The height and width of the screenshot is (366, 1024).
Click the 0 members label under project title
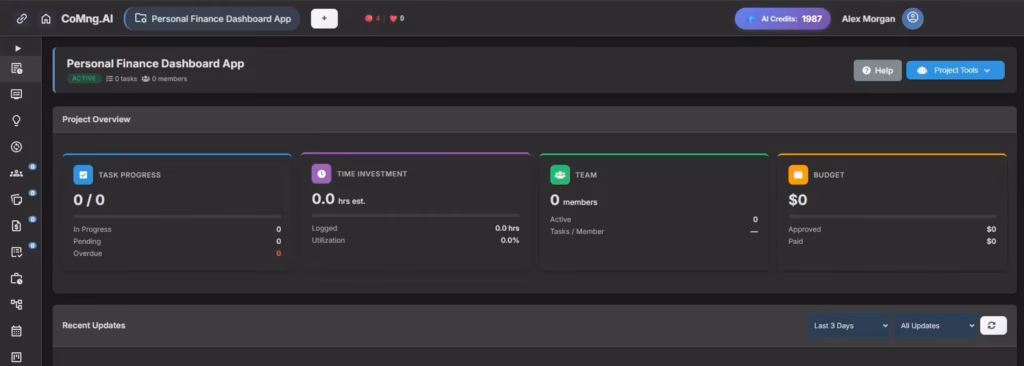click(165, 78)
